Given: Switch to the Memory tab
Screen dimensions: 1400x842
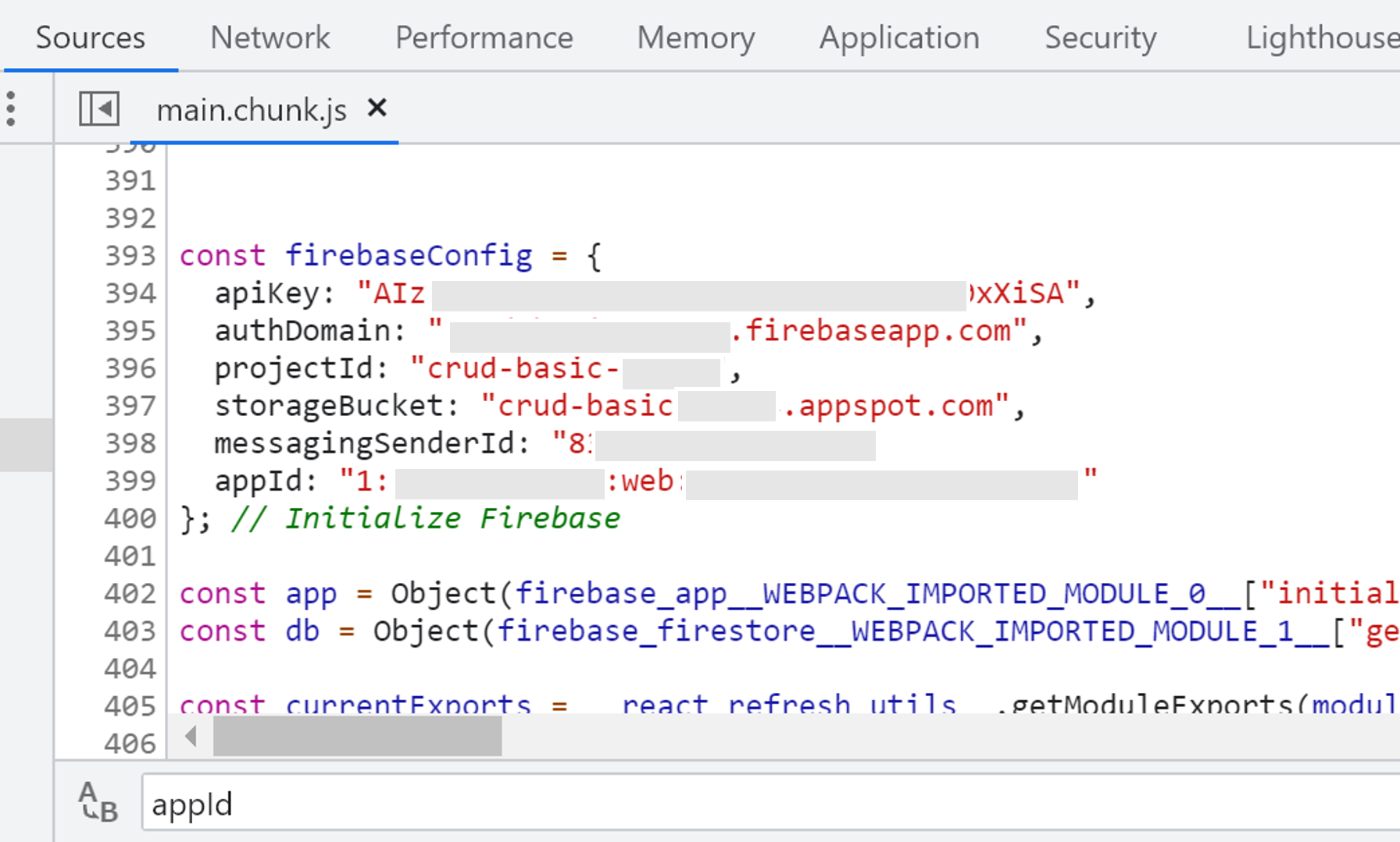Looking at the screenshot, I should click(696, 38).
